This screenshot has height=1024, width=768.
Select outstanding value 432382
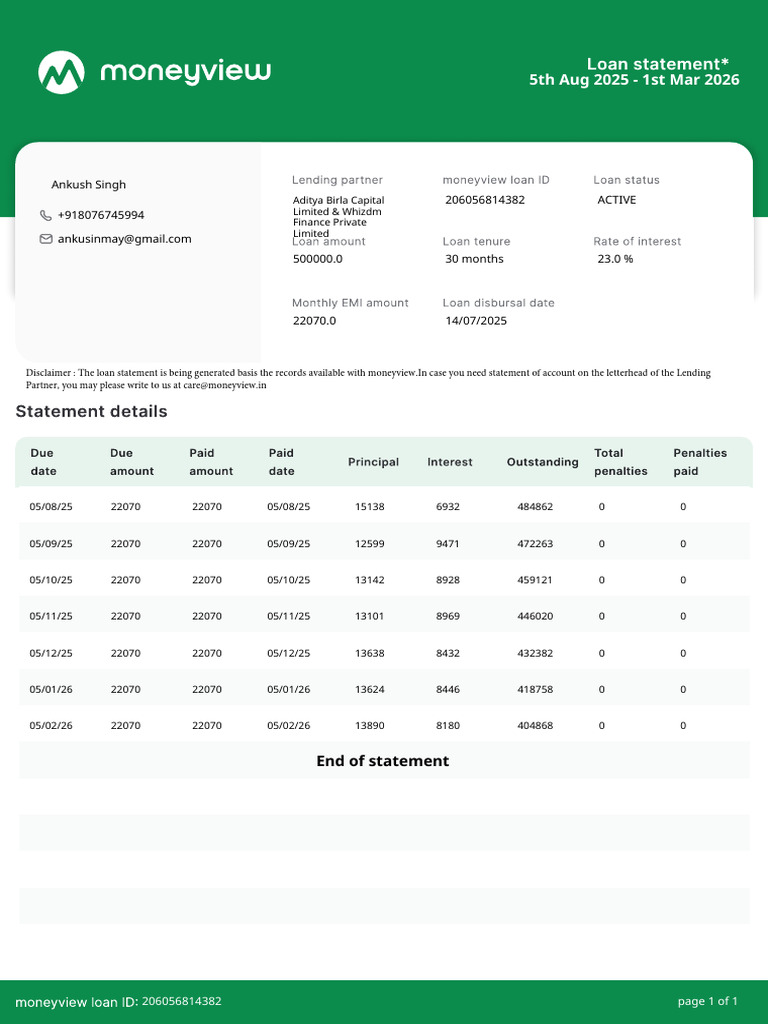pos(535,653)
